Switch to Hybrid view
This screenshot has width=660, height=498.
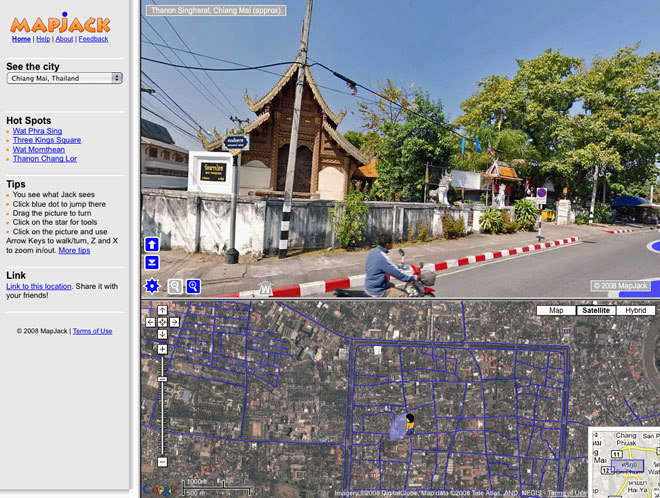[636, 311]
